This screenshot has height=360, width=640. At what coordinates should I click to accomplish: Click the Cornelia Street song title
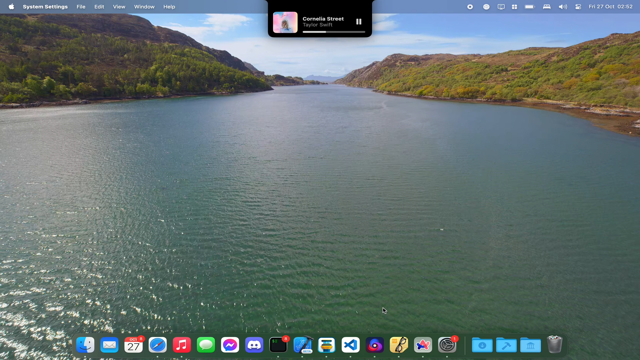pyautogui.click(x=323, y=19)
